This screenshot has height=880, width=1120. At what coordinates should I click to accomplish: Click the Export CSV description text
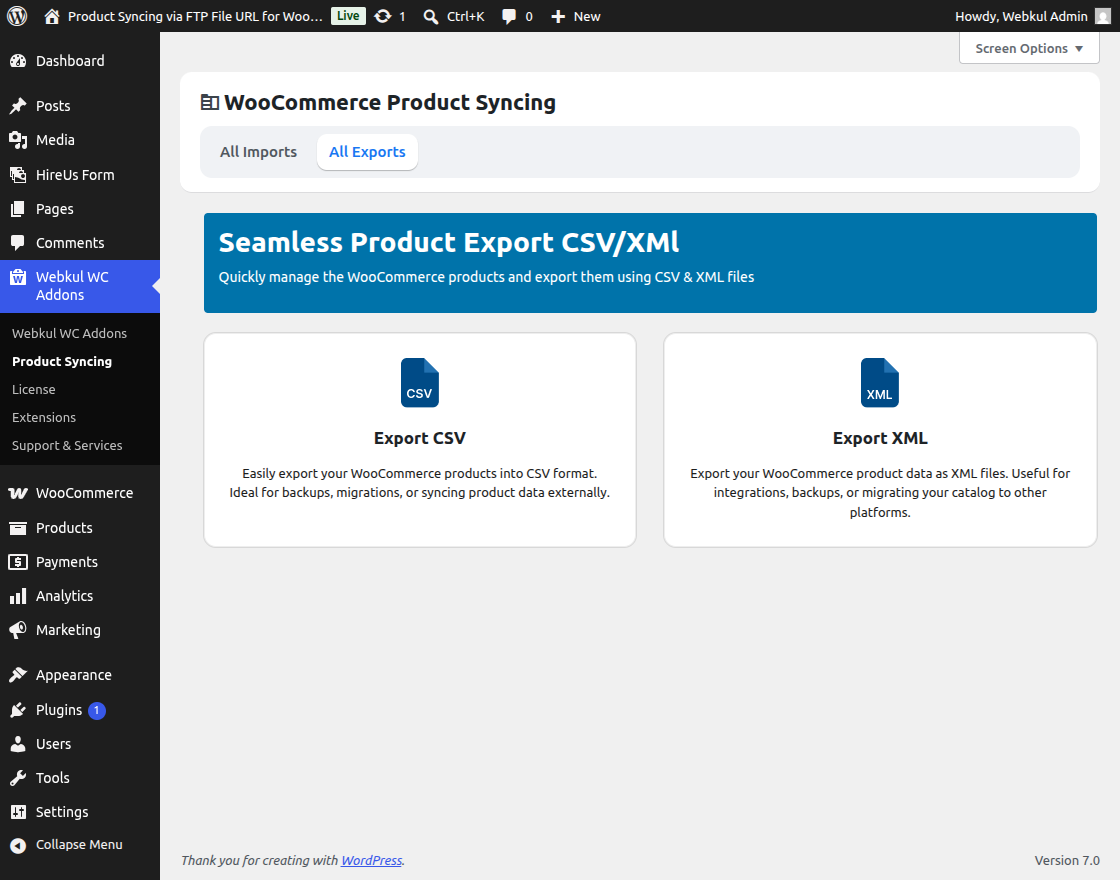pos(420,483)
